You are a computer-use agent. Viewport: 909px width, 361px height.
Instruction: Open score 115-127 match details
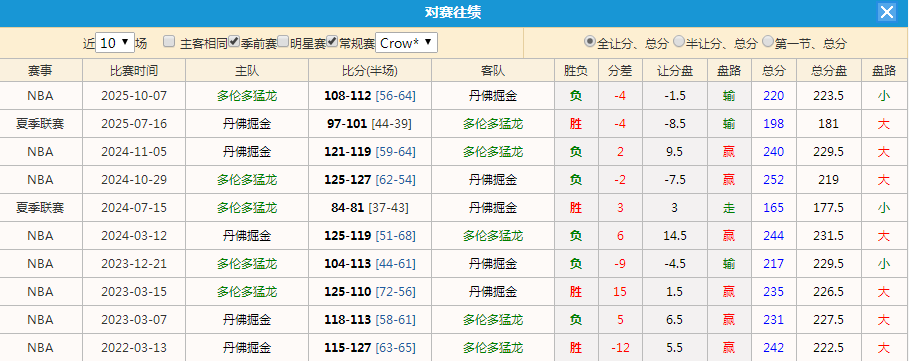[348, 348]
